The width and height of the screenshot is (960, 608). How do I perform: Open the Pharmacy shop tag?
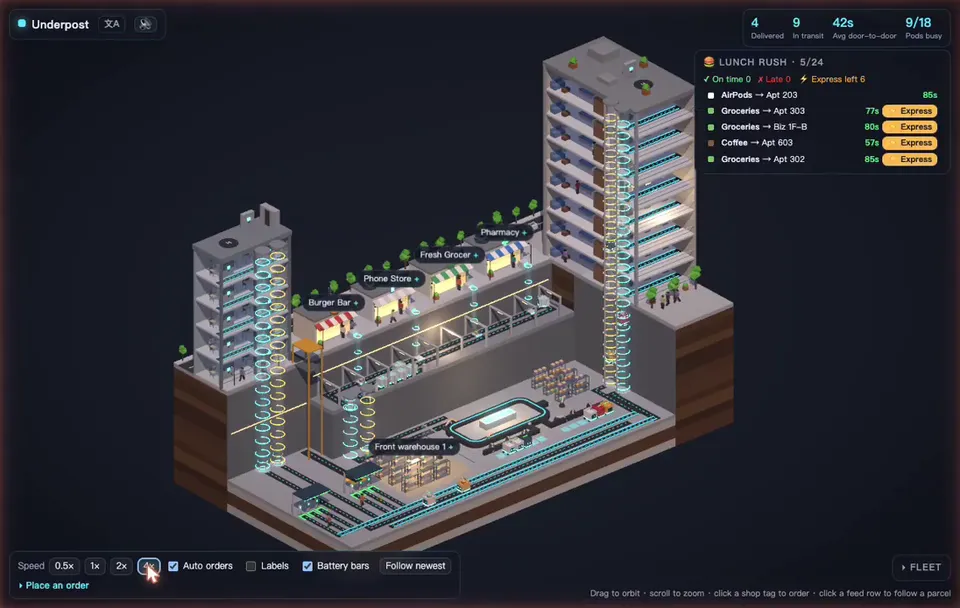(503, 232)
